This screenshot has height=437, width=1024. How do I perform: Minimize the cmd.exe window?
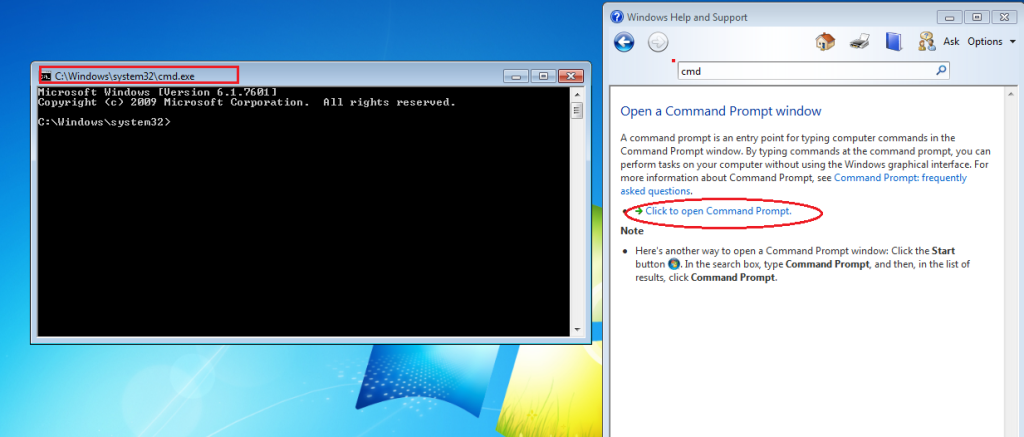[516, 76]
